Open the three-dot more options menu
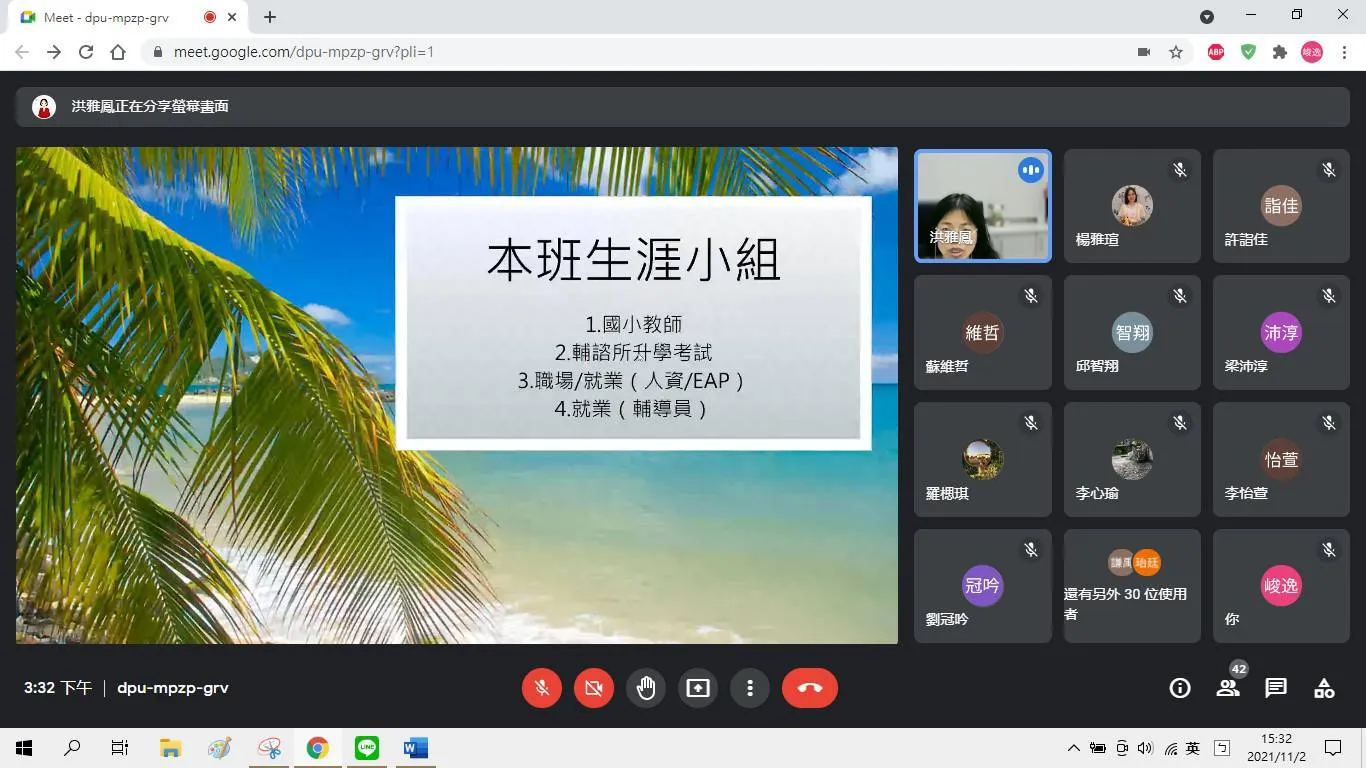Image resolution: width=1366 pixels, height=768 pixels. click(750, 688)
